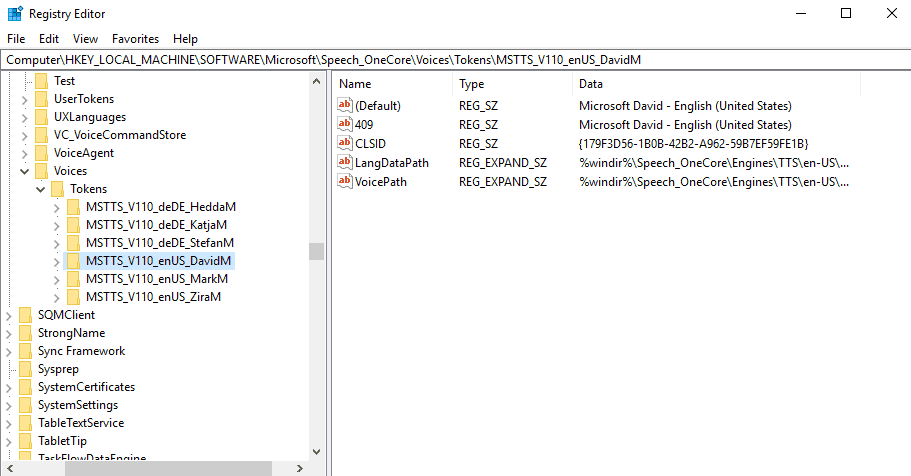The width and height of the screenshot is (911, 476).
Task: Open the File menu
Action: point(16,39)
